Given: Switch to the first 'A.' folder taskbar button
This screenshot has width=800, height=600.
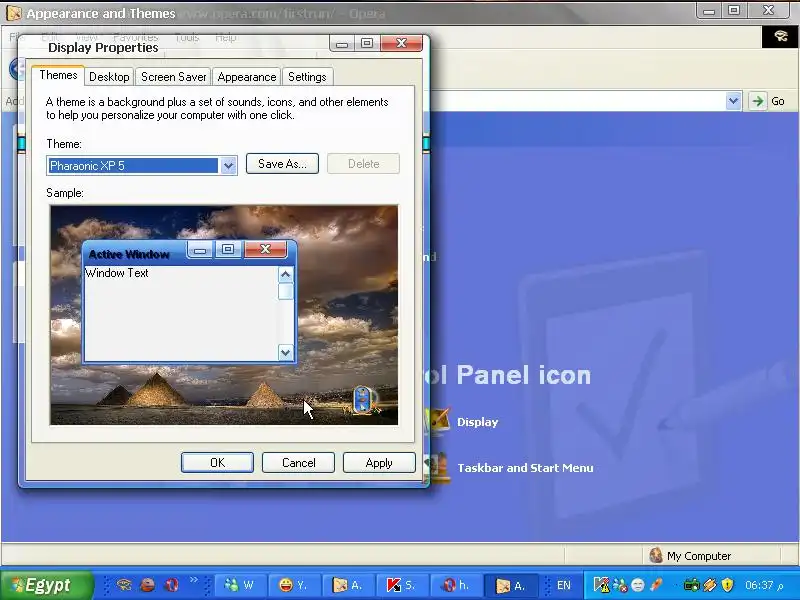Looking at the screenshot, I should 348,585.
